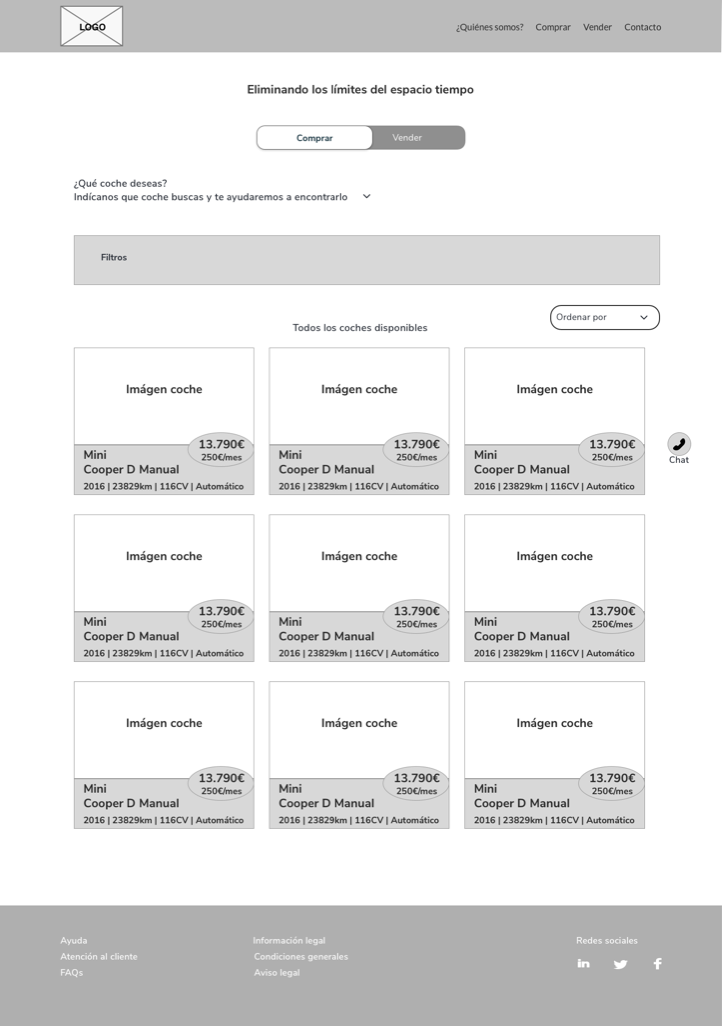Open the 'Ordenar por' dropdown
The height and width of the screenshot is (1026, 722).
click(604, 318)
